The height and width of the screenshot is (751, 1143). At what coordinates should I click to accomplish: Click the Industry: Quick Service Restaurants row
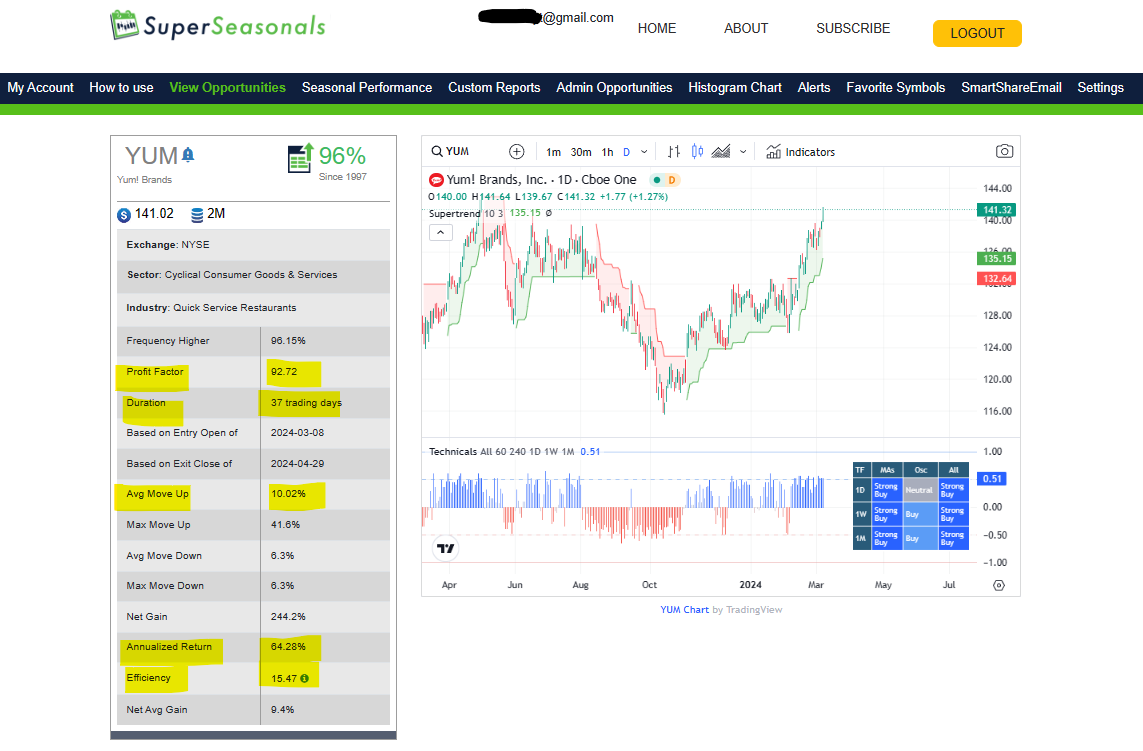pos(253,308)
